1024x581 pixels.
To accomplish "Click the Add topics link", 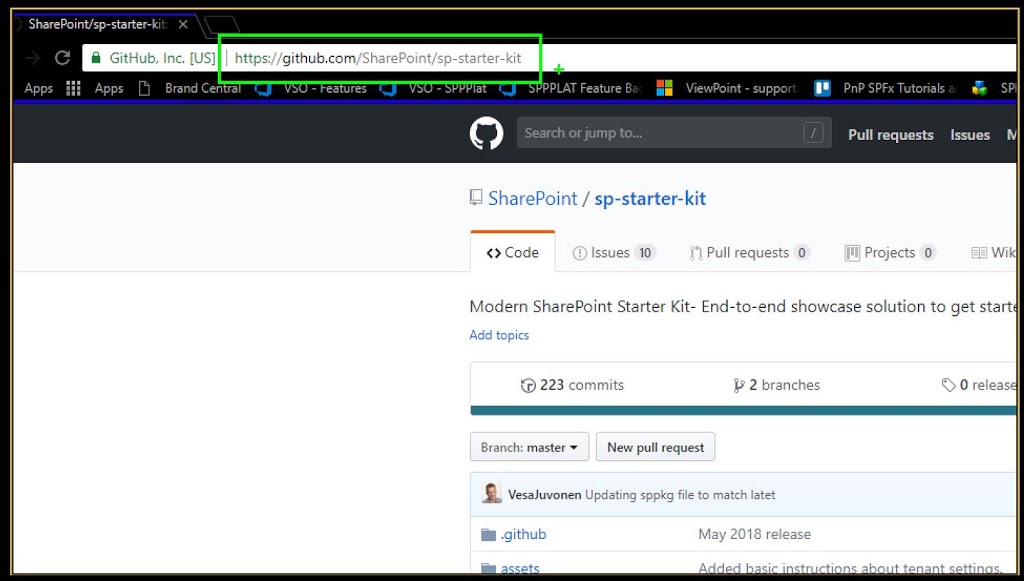I will [x=499, y=335].
